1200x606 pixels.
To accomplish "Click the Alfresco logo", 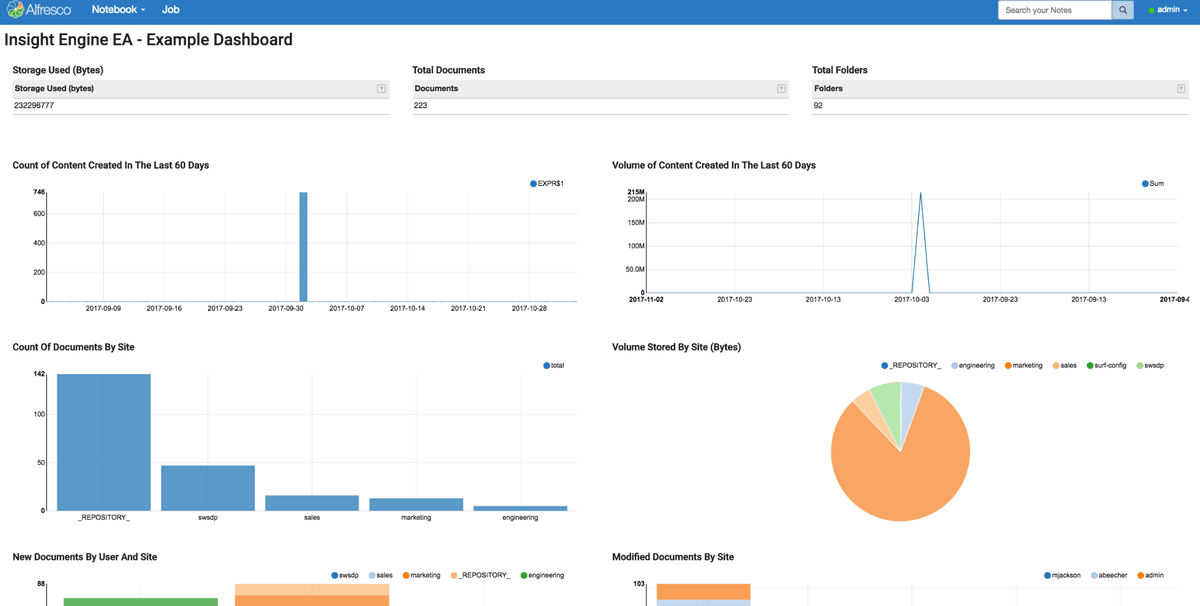I will click(x=37, y=9).
